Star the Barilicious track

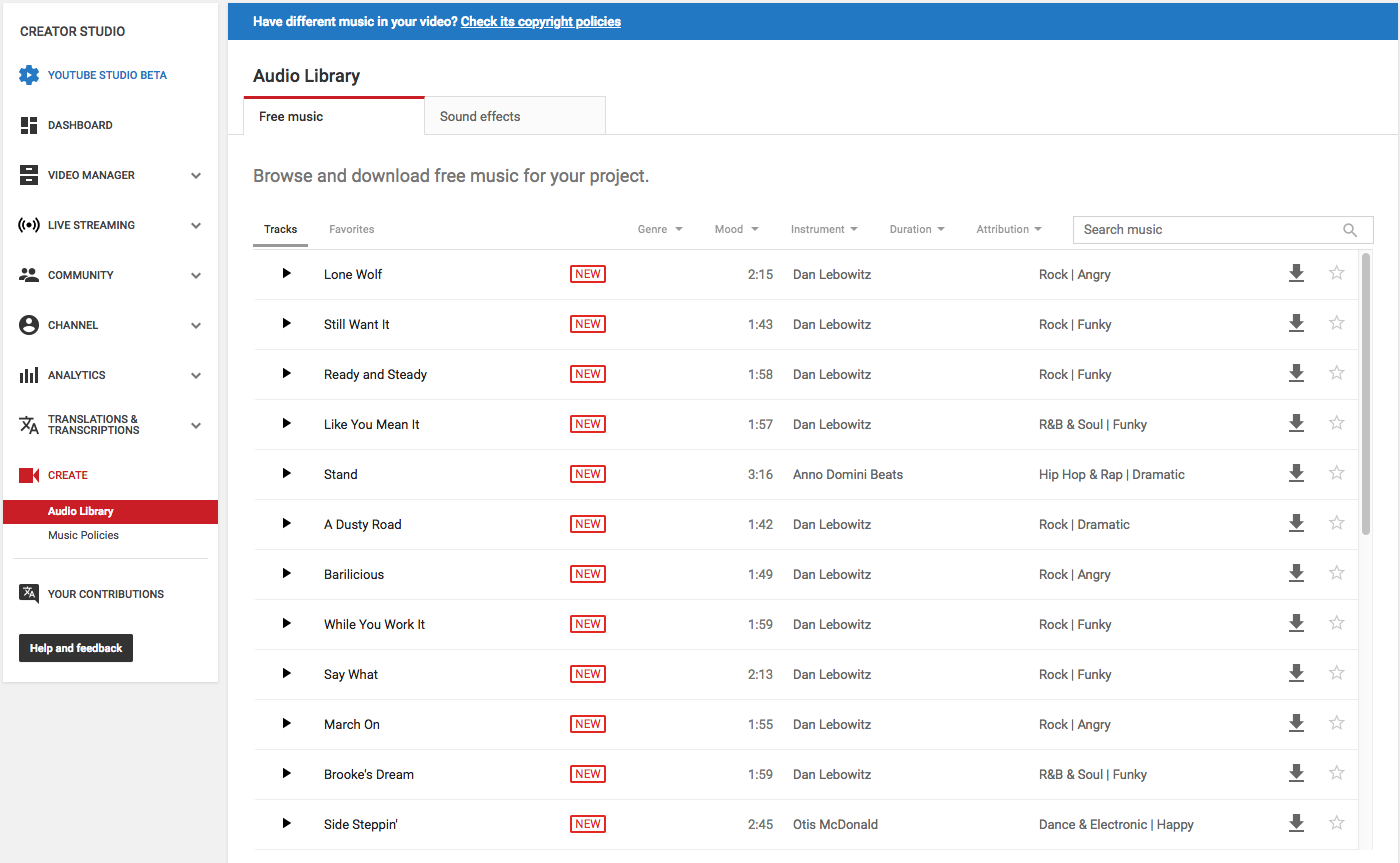pyautogui.click(x=1337, y=572)
